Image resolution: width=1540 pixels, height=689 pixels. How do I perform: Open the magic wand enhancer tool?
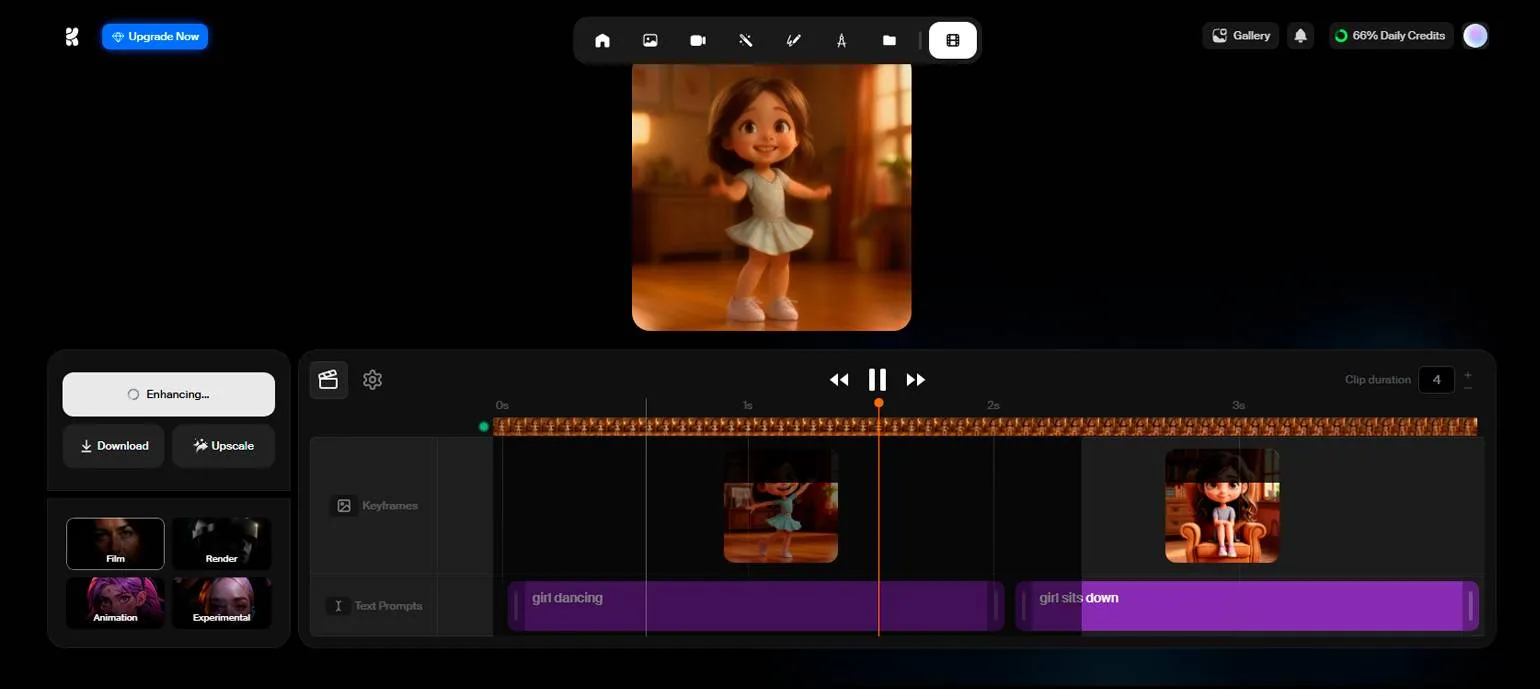(x=745, y=40)
